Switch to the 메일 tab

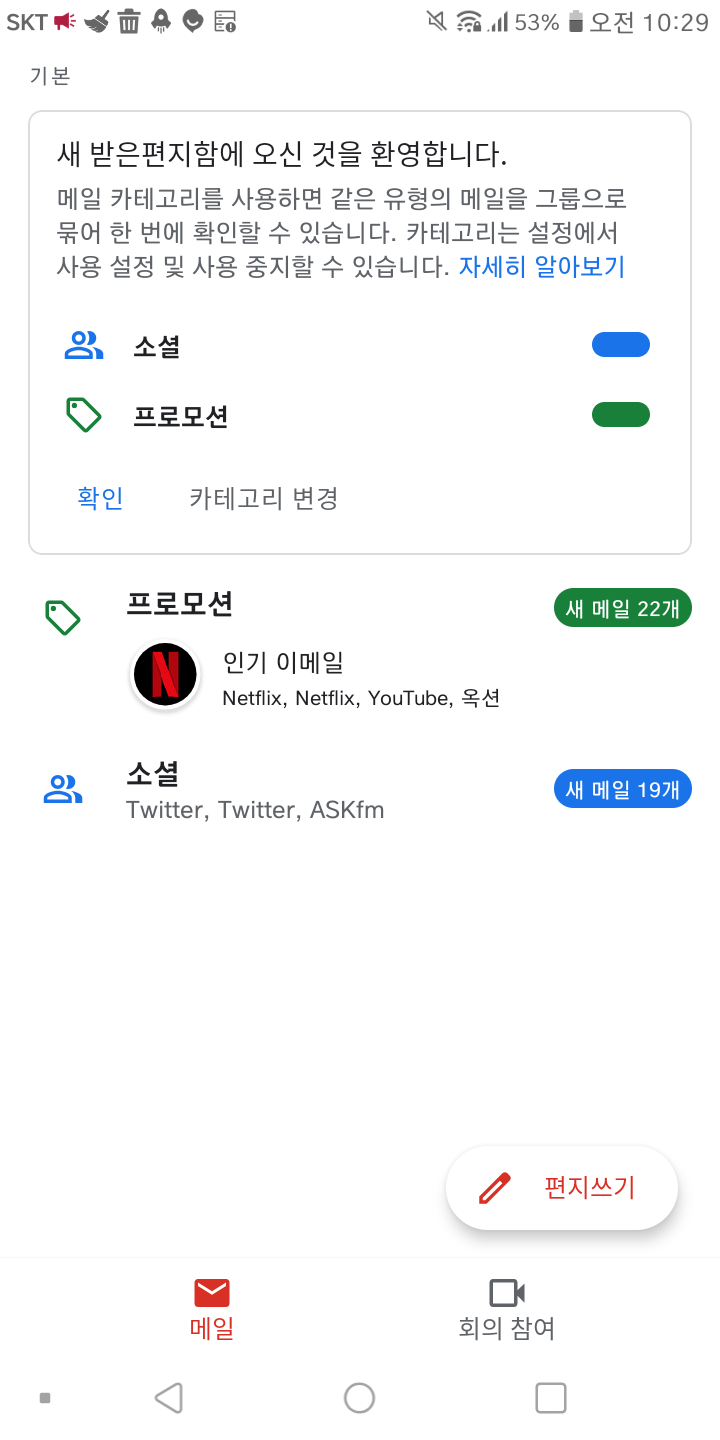tap(211, 1308)
